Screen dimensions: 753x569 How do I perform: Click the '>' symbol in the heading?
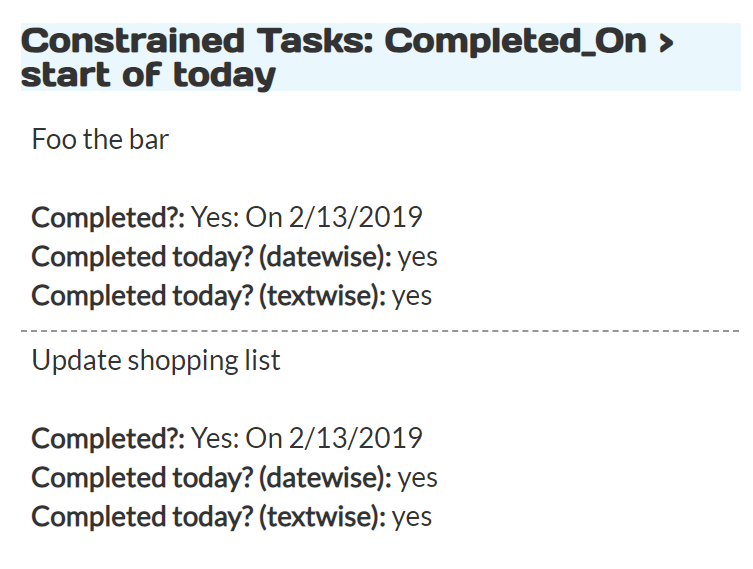[x=664, y=42]
